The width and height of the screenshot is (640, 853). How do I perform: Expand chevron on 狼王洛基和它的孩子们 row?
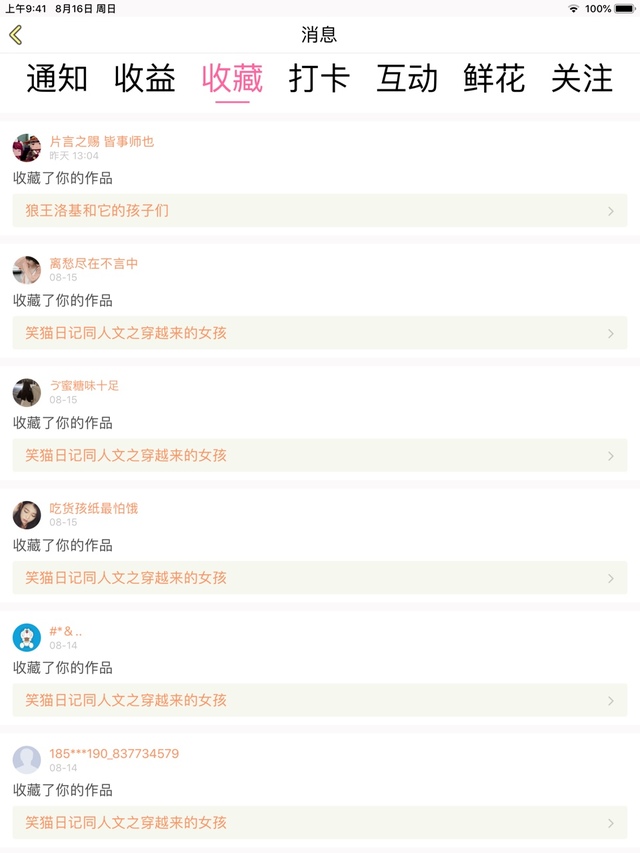point(611,211)
